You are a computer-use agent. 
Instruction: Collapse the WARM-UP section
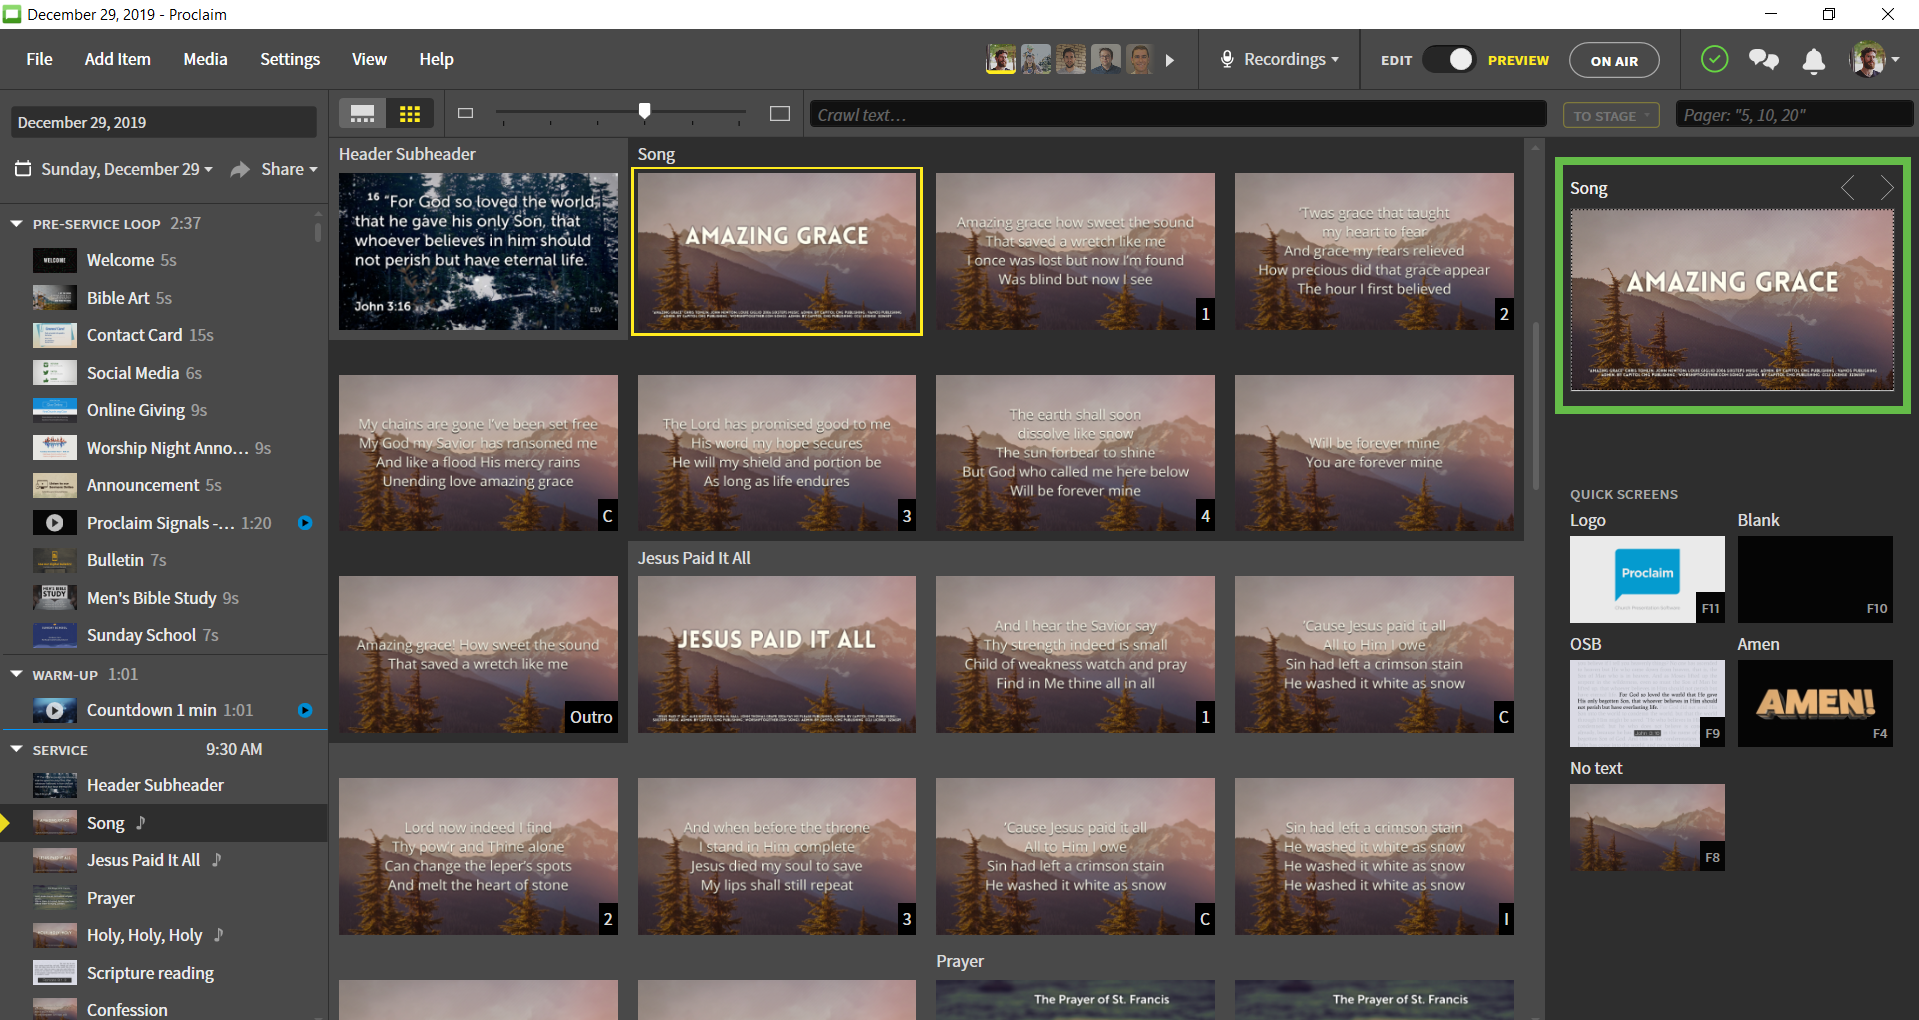coord(16,674)
